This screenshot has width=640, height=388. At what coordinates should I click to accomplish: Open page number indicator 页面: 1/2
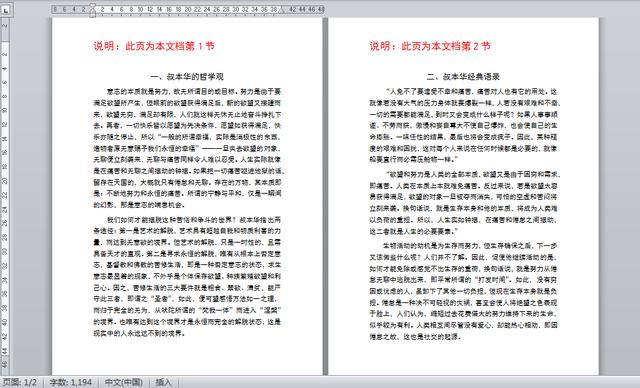pos(20,382)
